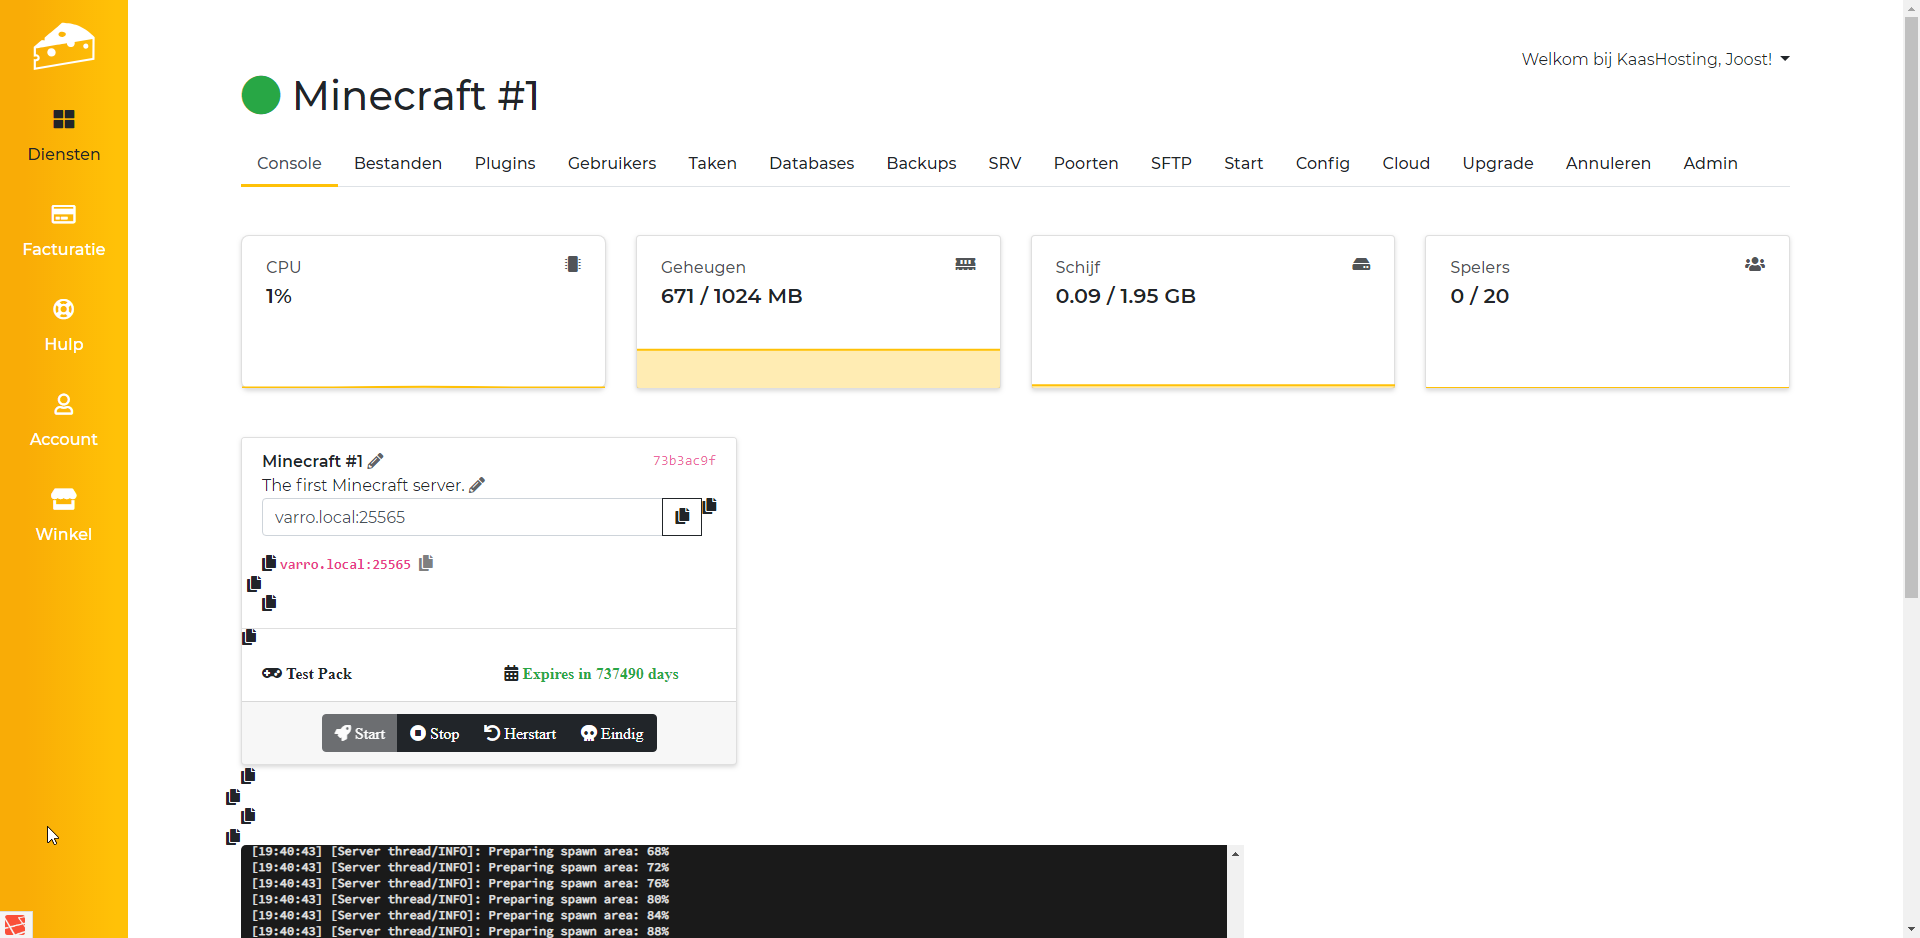Click Herstart to restart server
This screenshot has height=938, width=1920.
[x=520, y=733]
